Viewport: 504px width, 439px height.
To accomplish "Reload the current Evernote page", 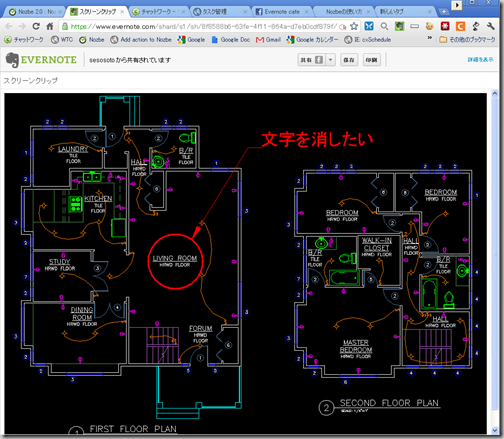I will pyautogui.click(x=36, y=26).
